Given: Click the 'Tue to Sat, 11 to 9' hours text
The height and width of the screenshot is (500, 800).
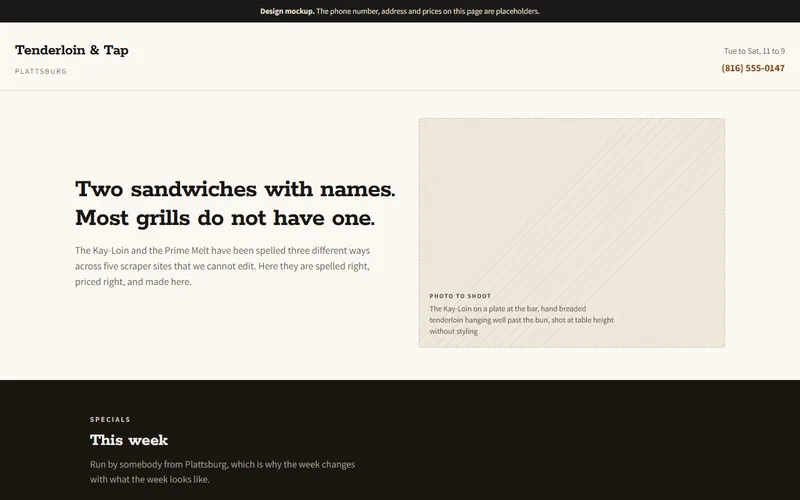Looking at the screenshot, I should 754,51.
